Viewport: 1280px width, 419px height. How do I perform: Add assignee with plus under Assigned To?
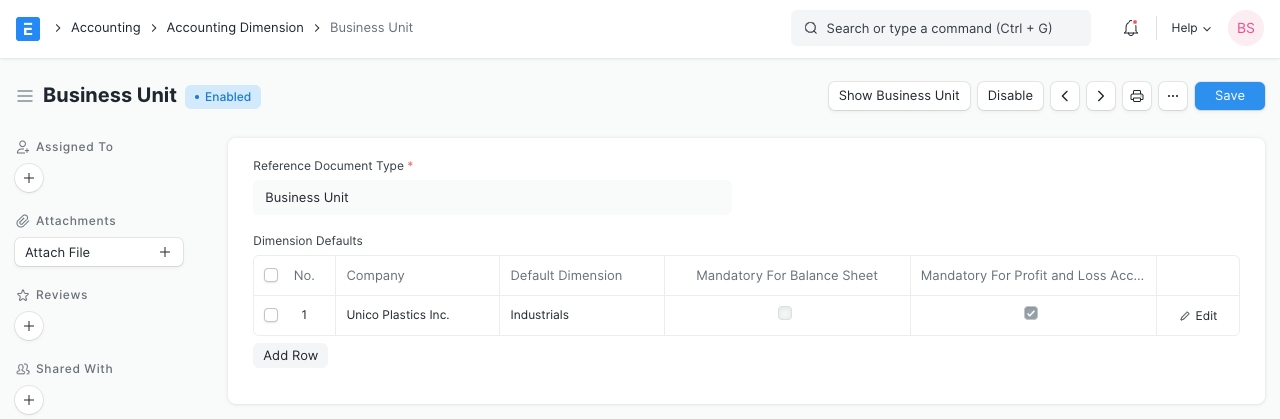pos(29,178)
